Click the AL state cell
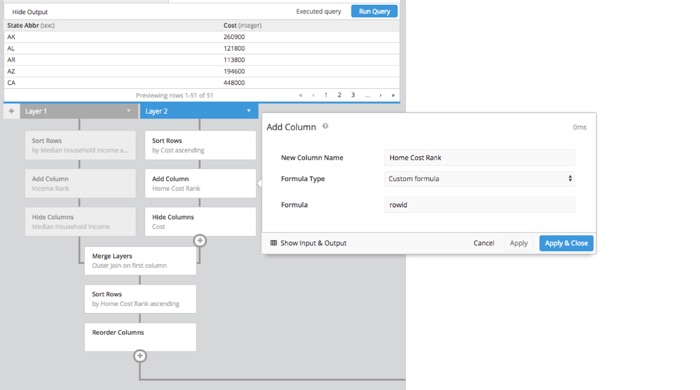Image resolution: width=700 pixels, height=390 pixels. tap(11, 48)
